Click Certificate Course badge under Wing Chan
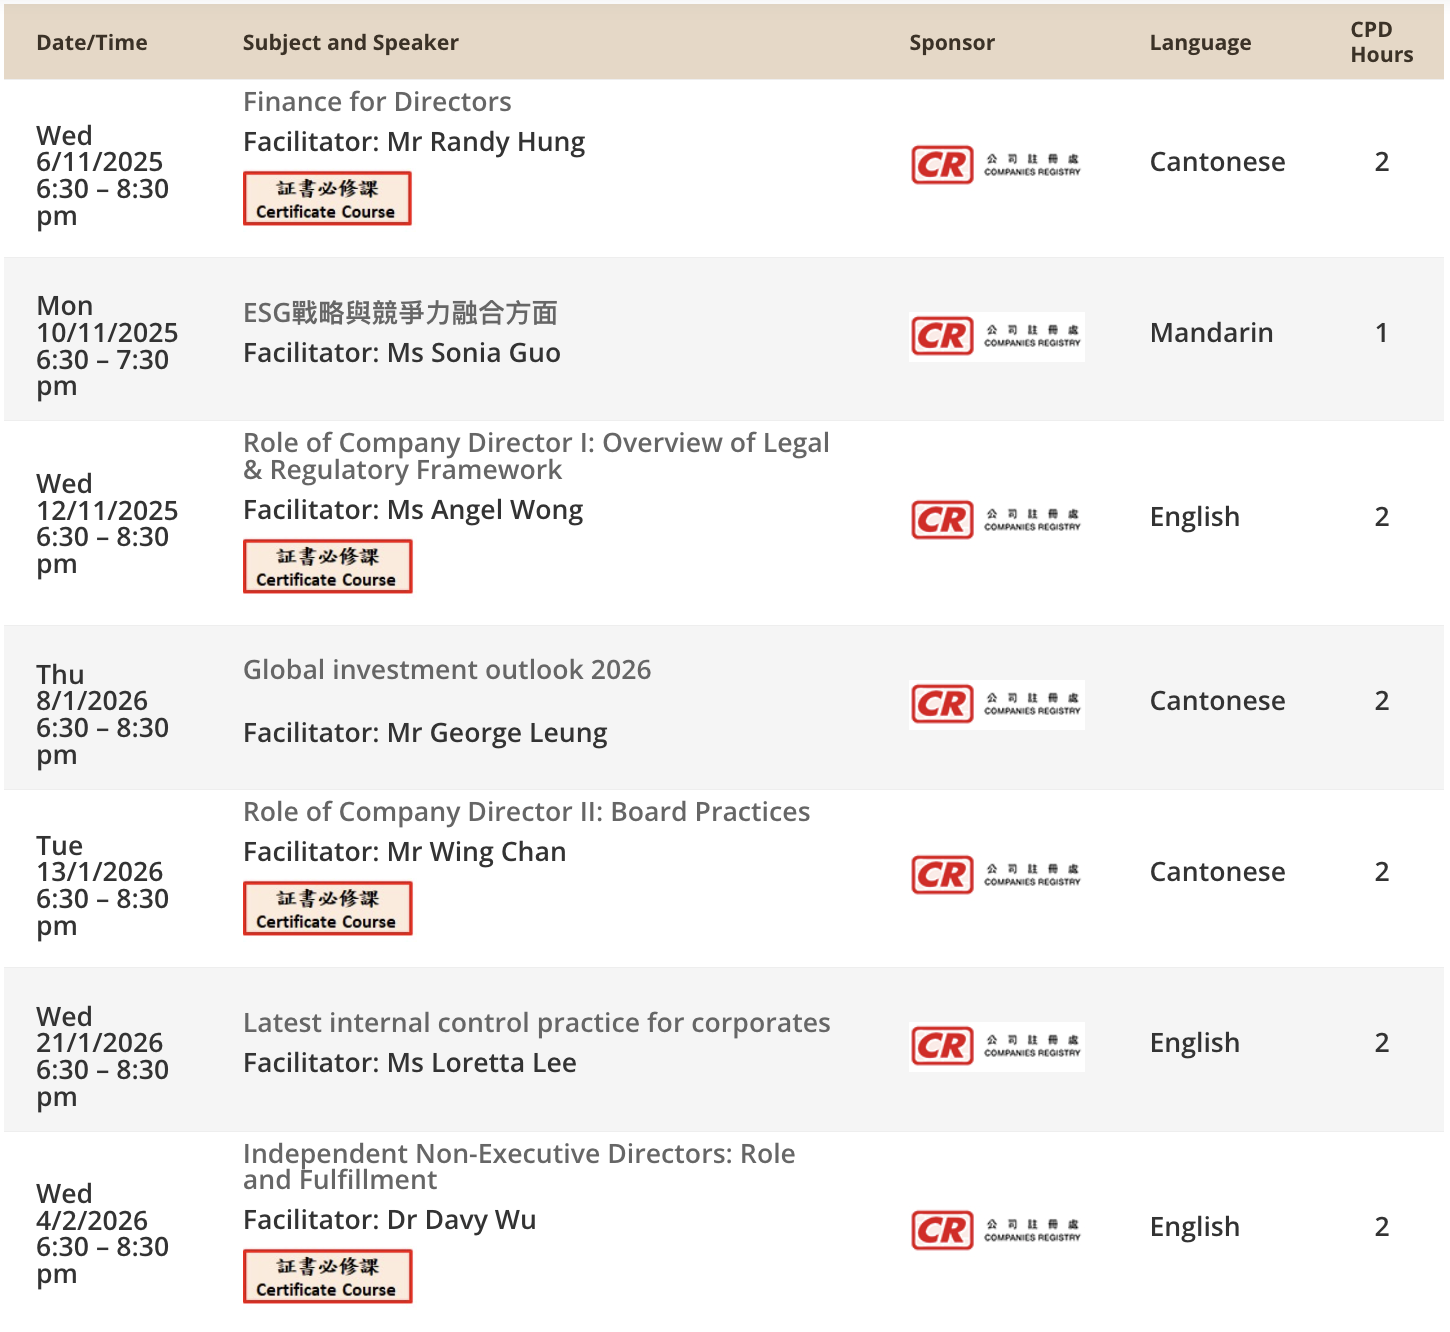1450x1332 pixels. pos(327,909)
